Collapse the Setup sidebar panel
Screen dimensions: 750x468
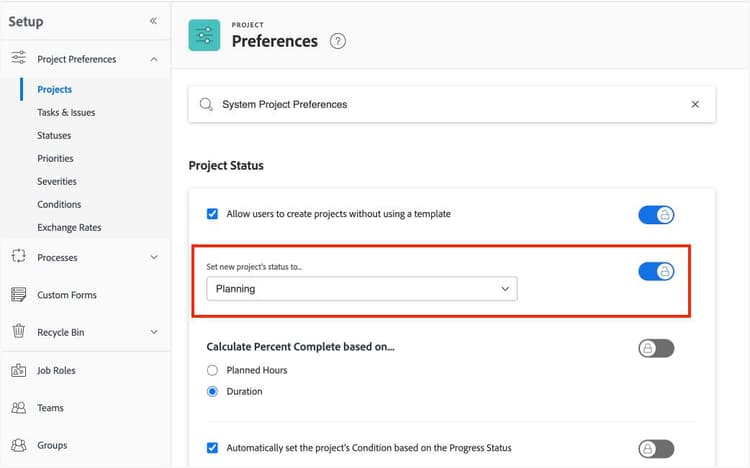[153, 21]
